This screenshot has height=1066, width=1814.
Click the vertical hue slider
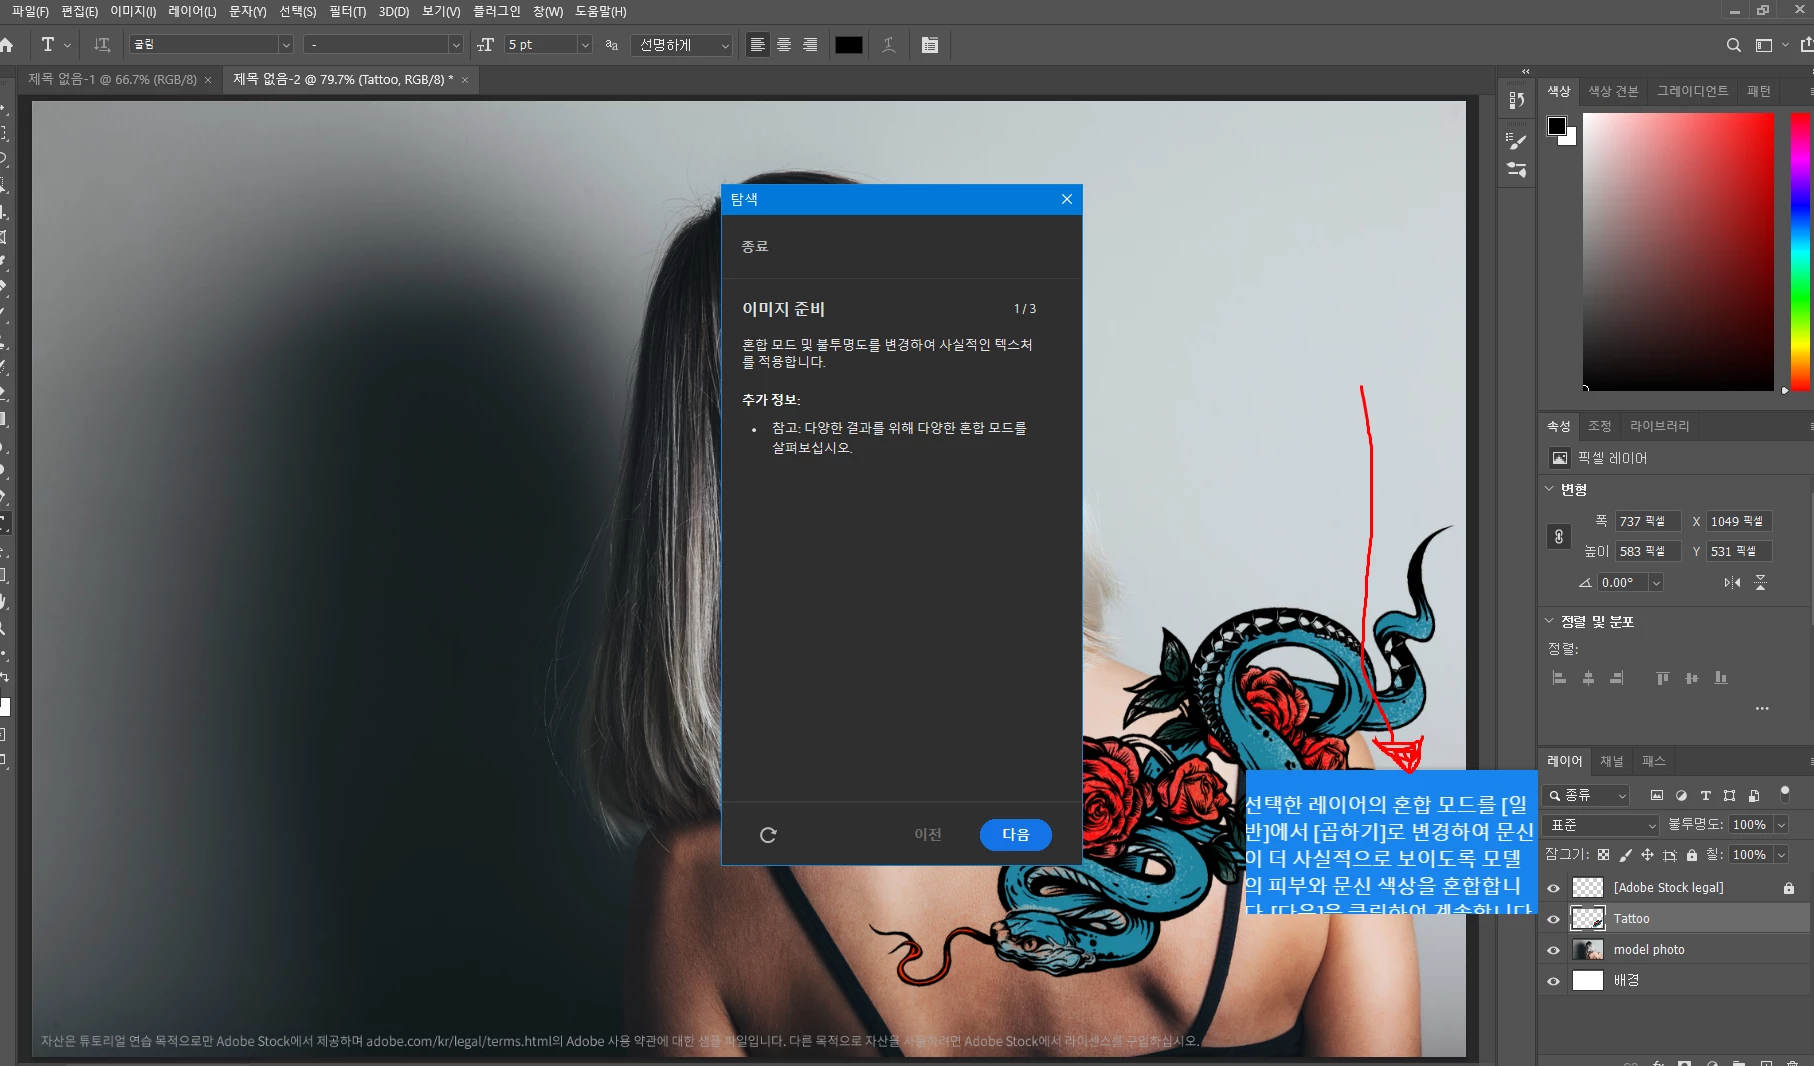point(1800,250)
